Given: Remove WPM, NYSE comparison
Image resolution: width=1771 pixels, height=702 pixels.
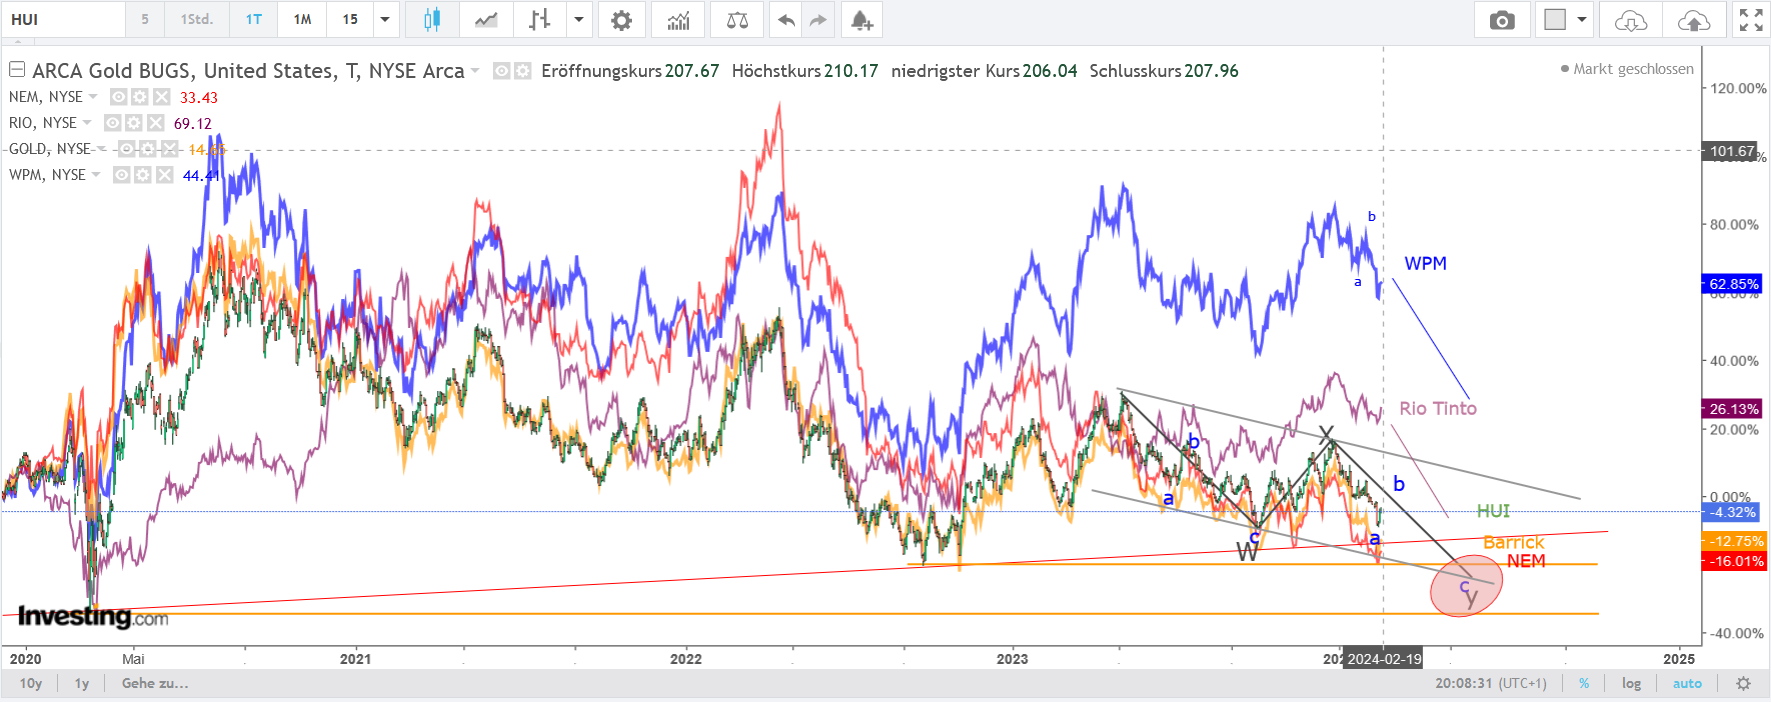Looking at the screenshot, I should [x=165, y=175].
